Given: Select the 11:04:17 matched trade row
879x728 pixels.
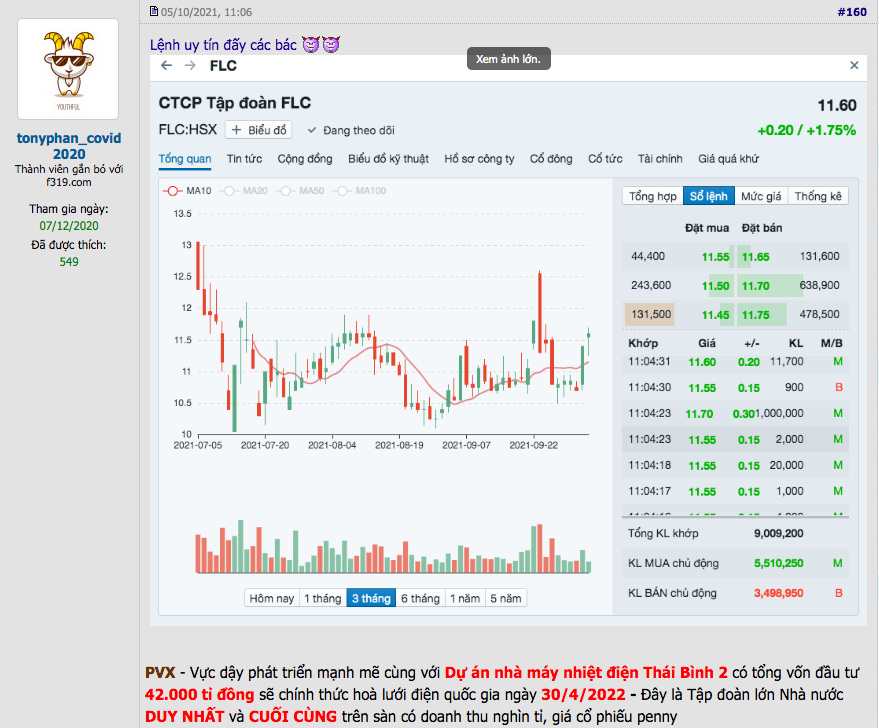Looking at the screenshot, I should [x=735, y=491].
